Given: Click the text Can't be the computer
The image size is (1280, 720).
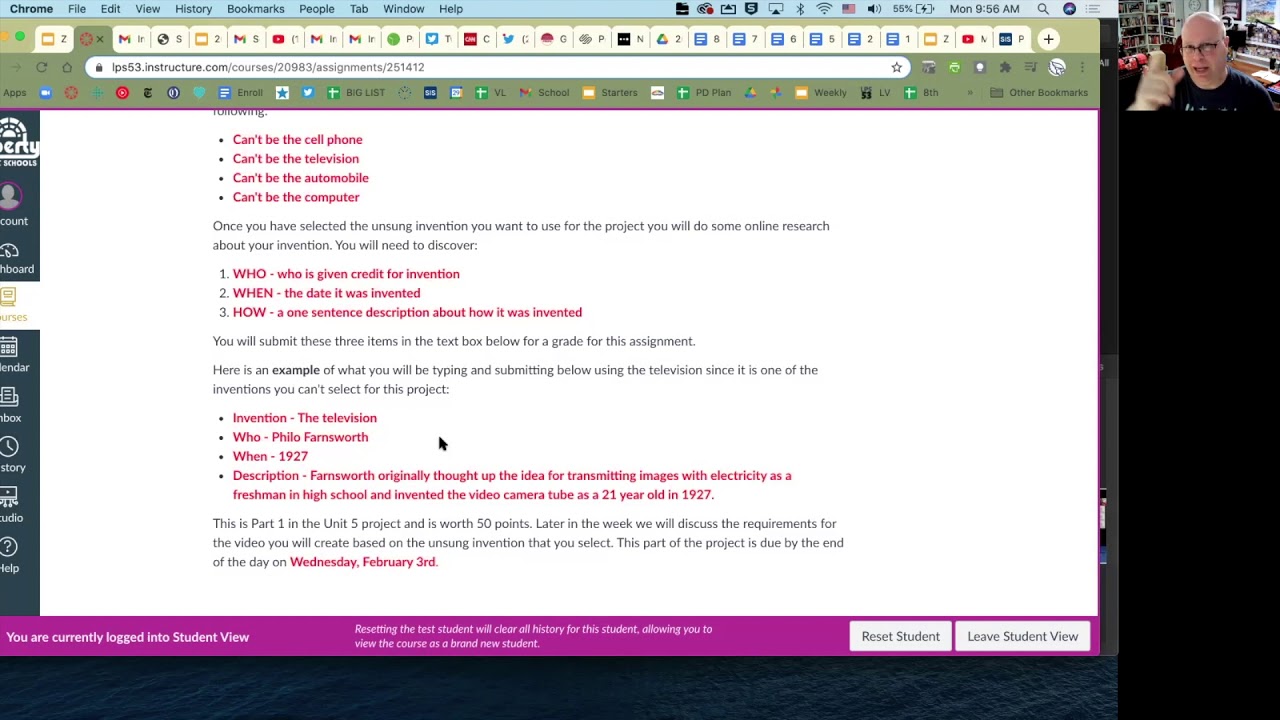Looking at the screenshot, I should pos(296,197).
